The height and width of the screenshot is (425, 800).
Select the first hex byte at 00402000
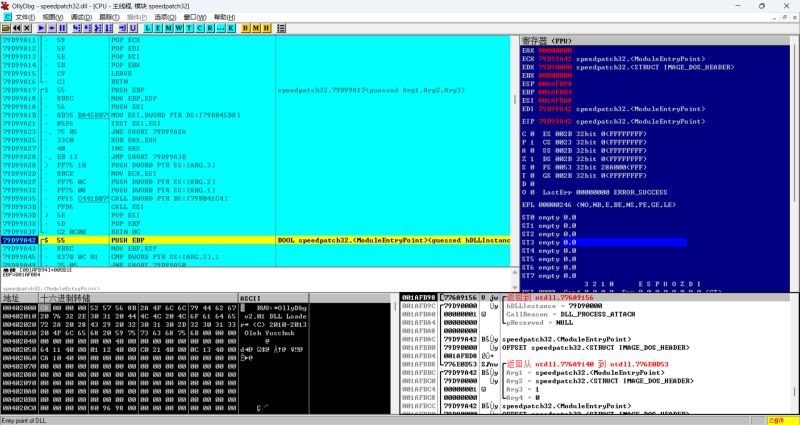pyautogui.click(x=44, y=308)
